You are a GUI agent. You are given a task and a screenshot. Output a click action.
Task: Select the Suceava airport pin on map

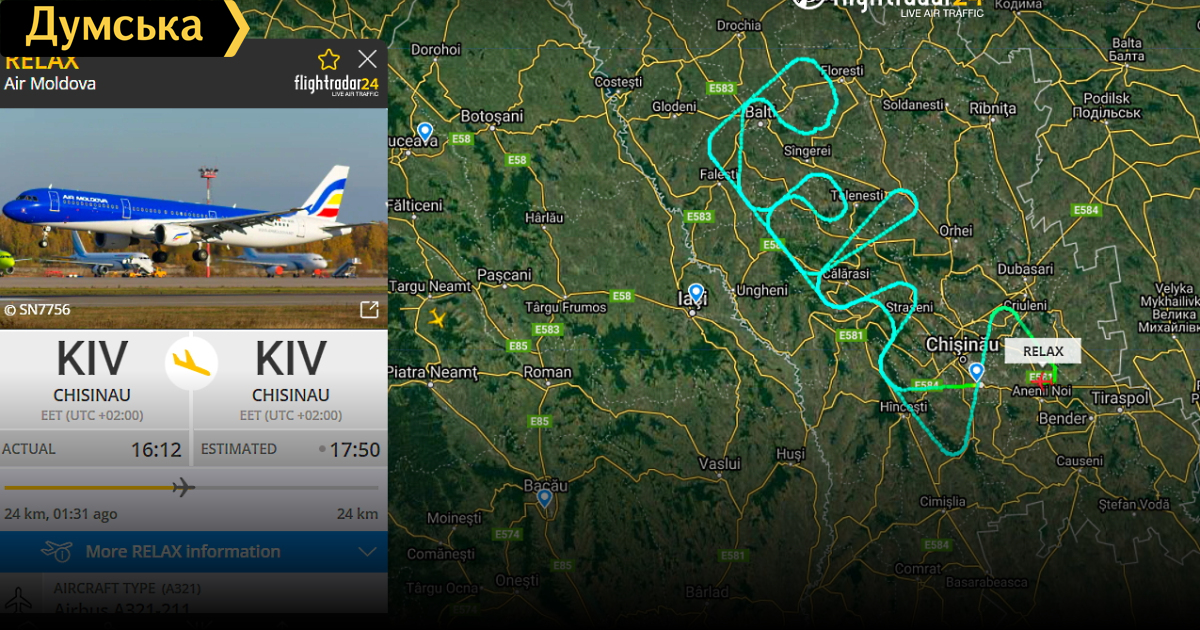point(425,132)
